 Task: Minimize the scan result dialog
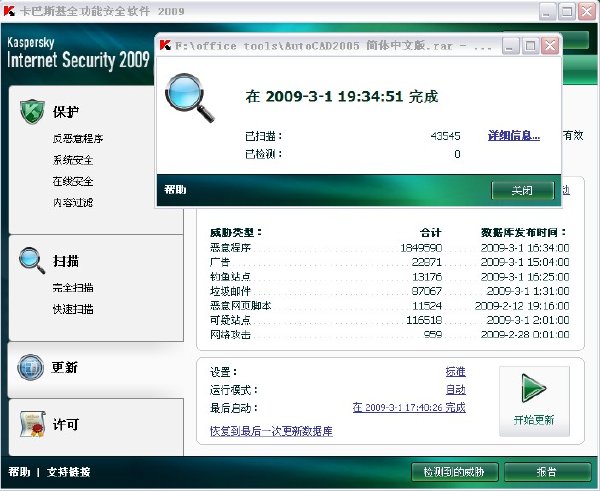tap(510, 46)
